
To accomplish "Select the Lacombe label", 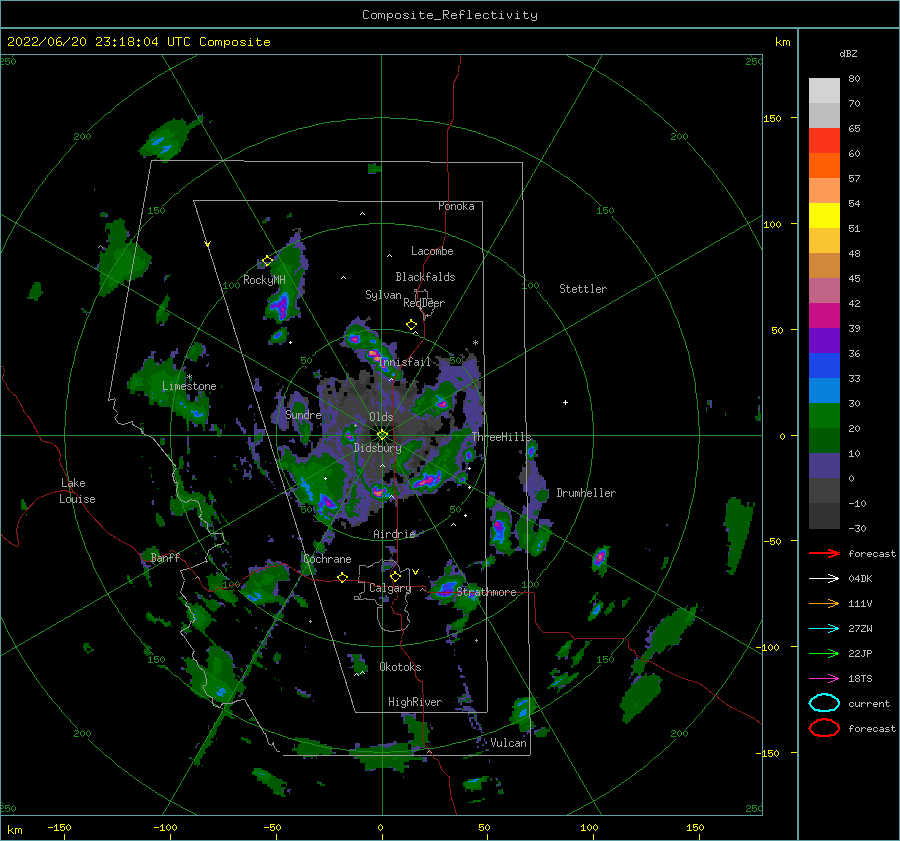I will 432,251.
